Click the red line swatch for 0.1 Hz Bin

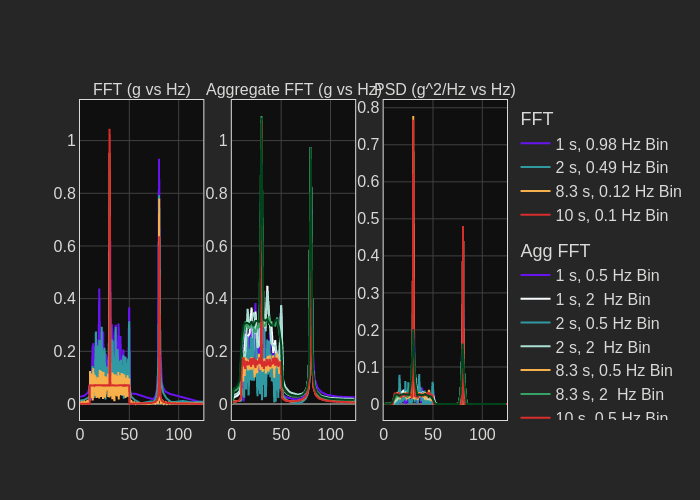(x=536, y=216)
